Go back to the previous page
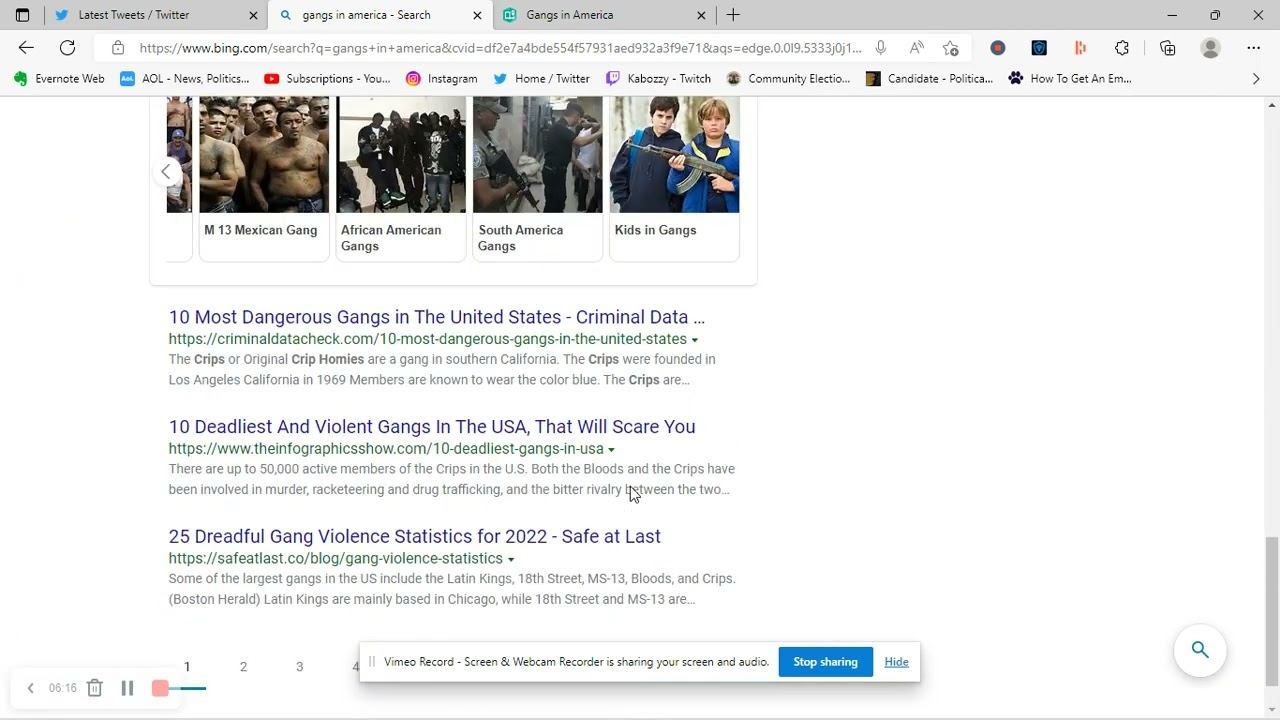 [x=26, y=48]
